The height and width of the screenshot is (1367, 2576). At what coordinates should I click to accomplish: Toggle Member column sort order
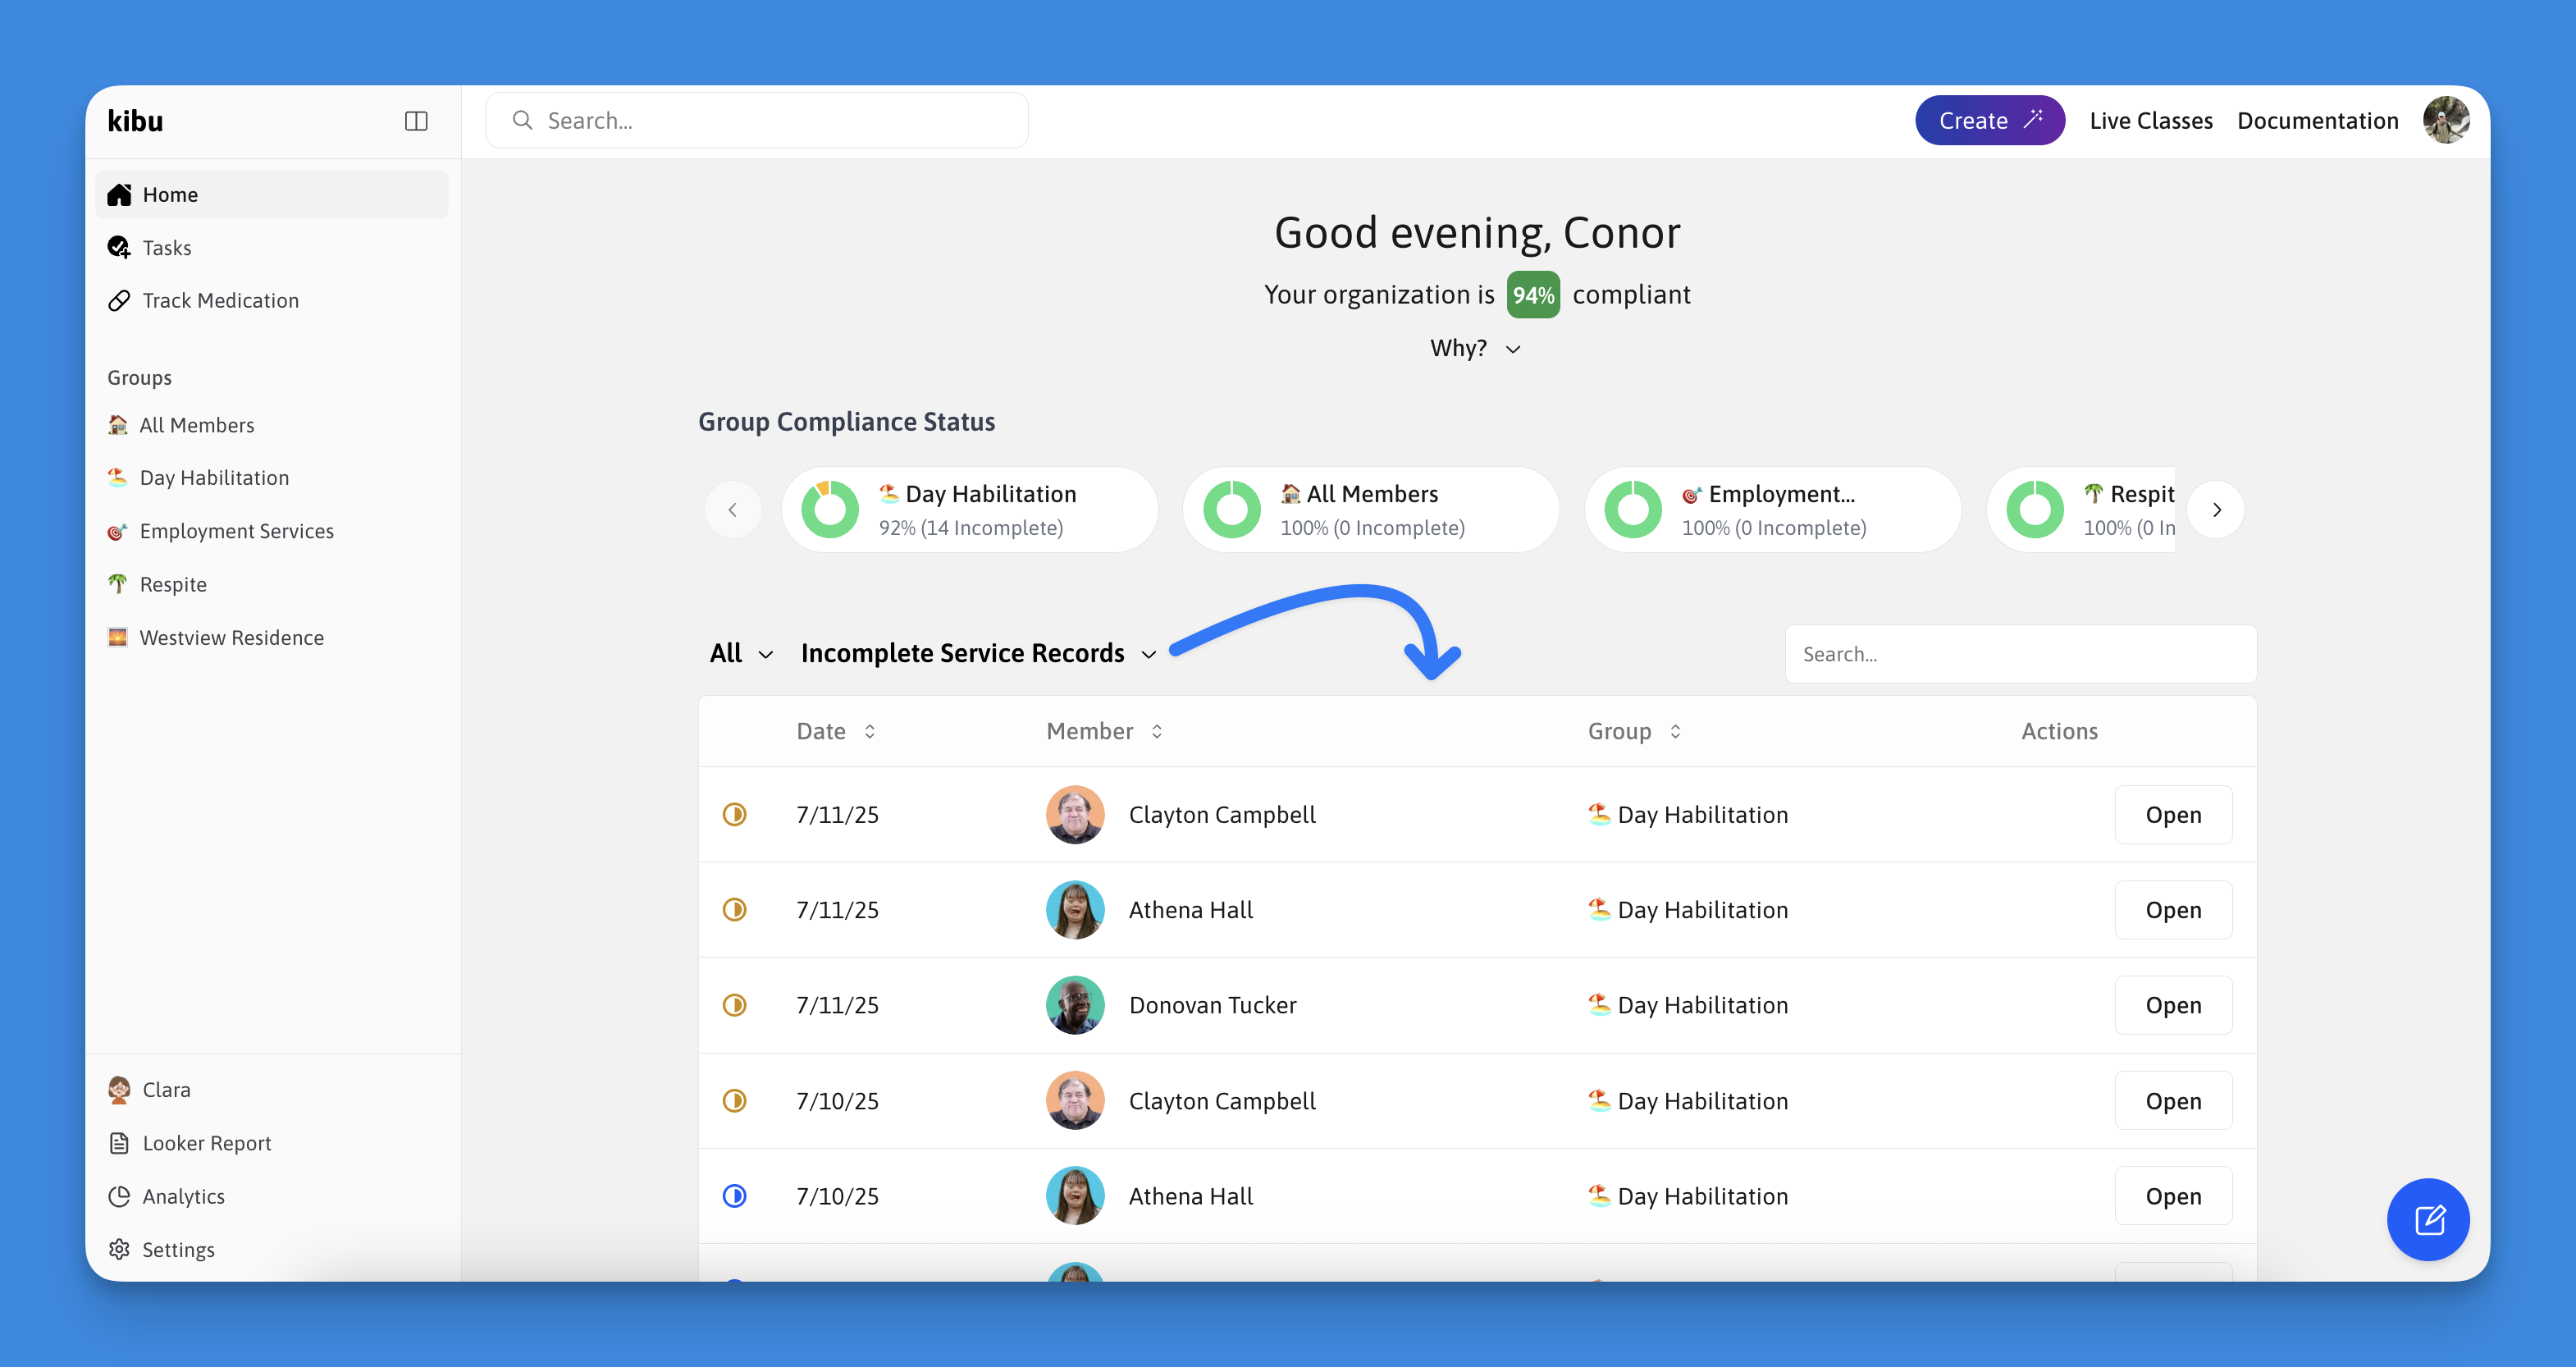(1157, 731)
